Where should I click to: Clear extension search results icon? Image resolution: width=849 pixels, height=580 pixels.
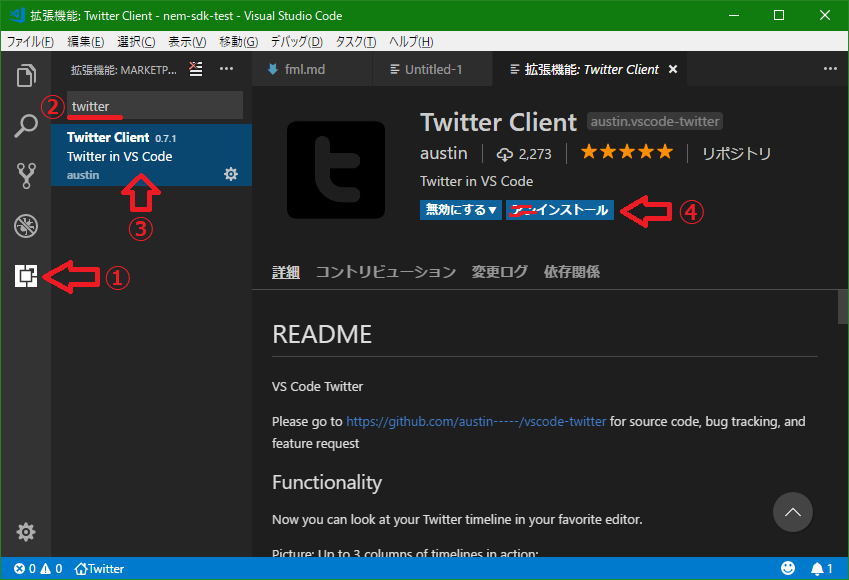(x=195, y=69)
